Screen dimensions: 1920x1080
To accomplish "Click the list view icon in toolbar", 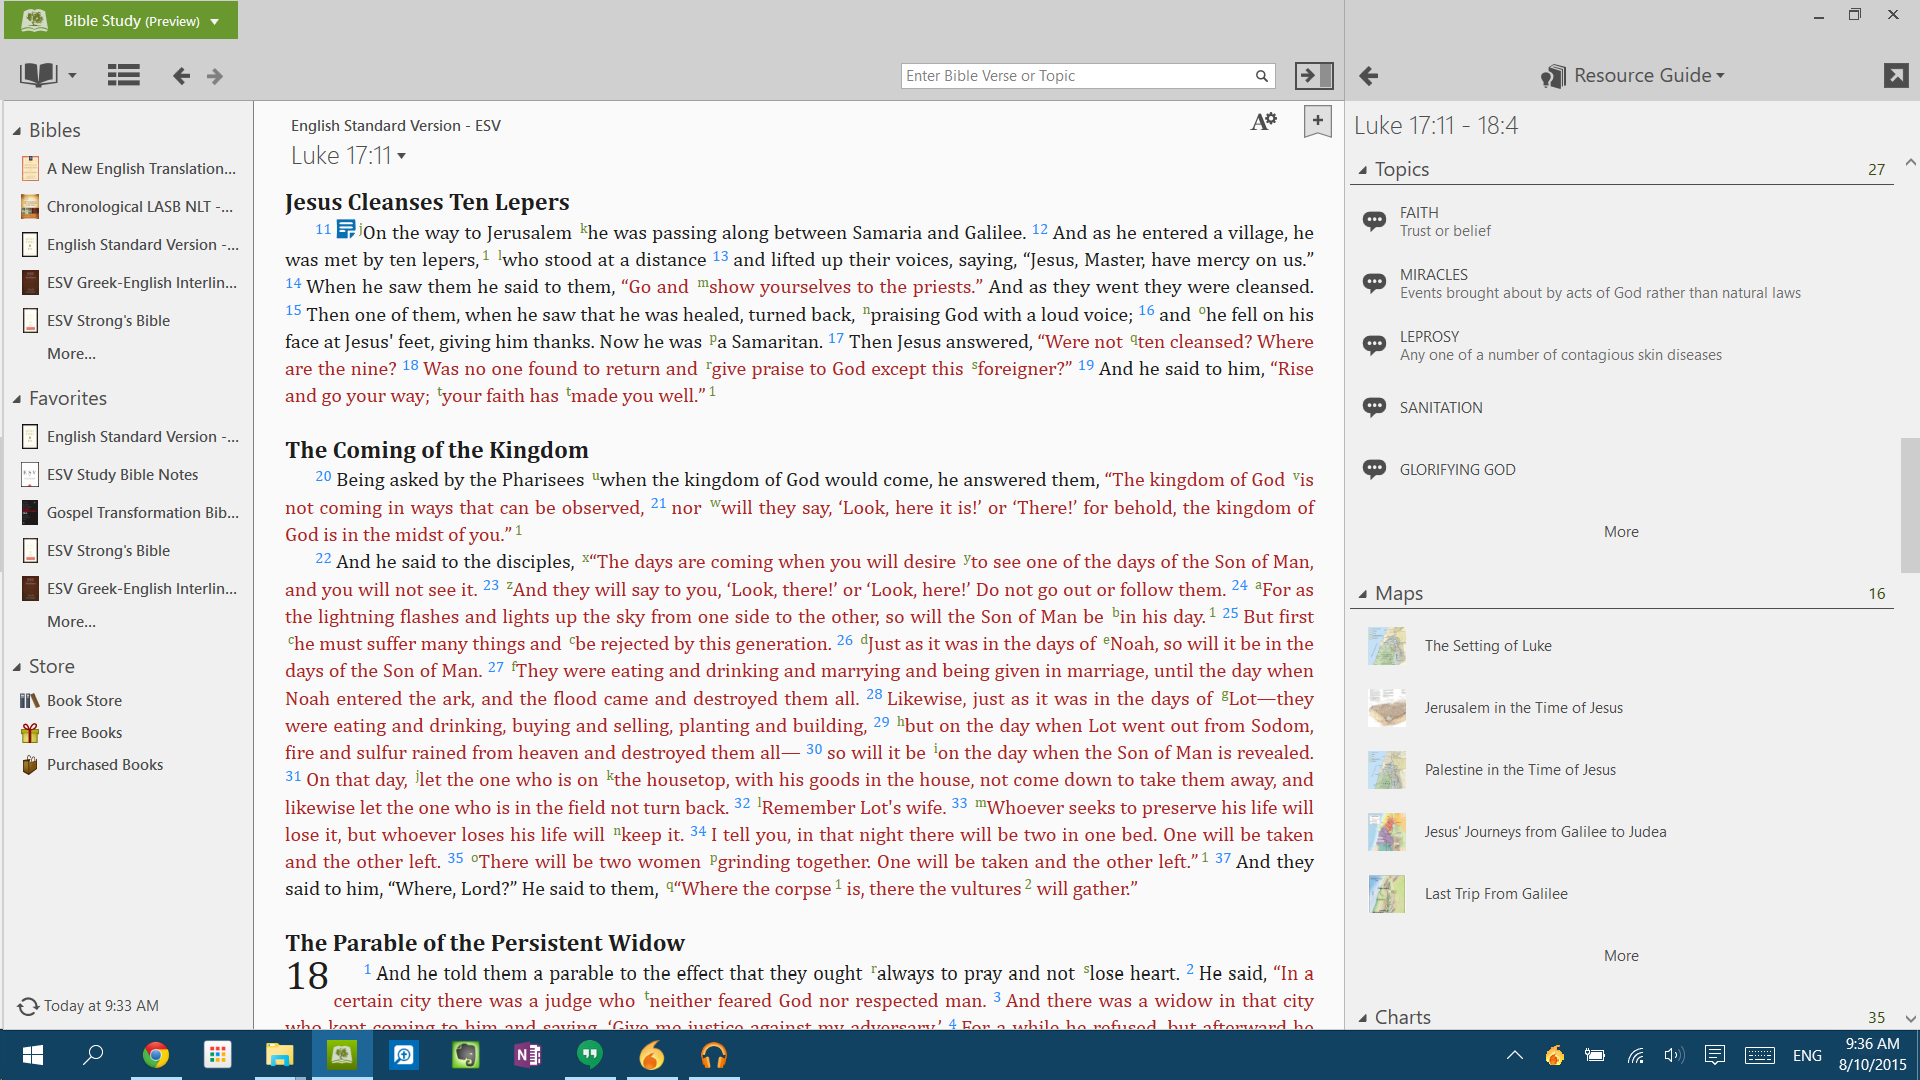I will click(124, 75).
